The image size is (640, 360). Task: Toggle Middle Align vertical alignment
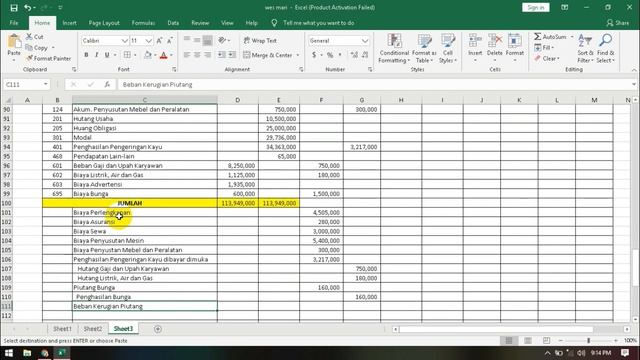[x=197, y=40]
